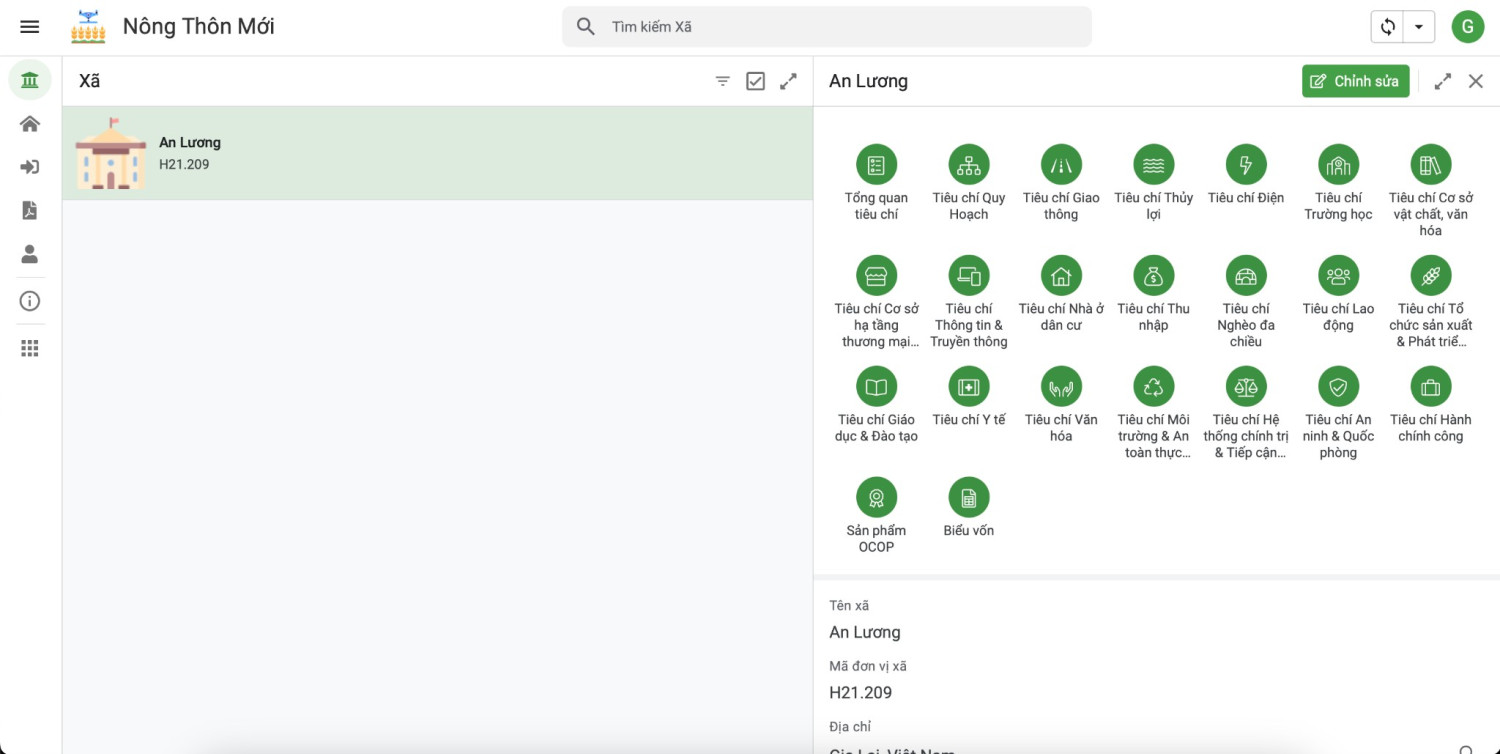The height and width of the screenshot is (754, 1500).
Task: Toggle multi-select checkbox in Xã list header
Action: [x=756, y=82]
